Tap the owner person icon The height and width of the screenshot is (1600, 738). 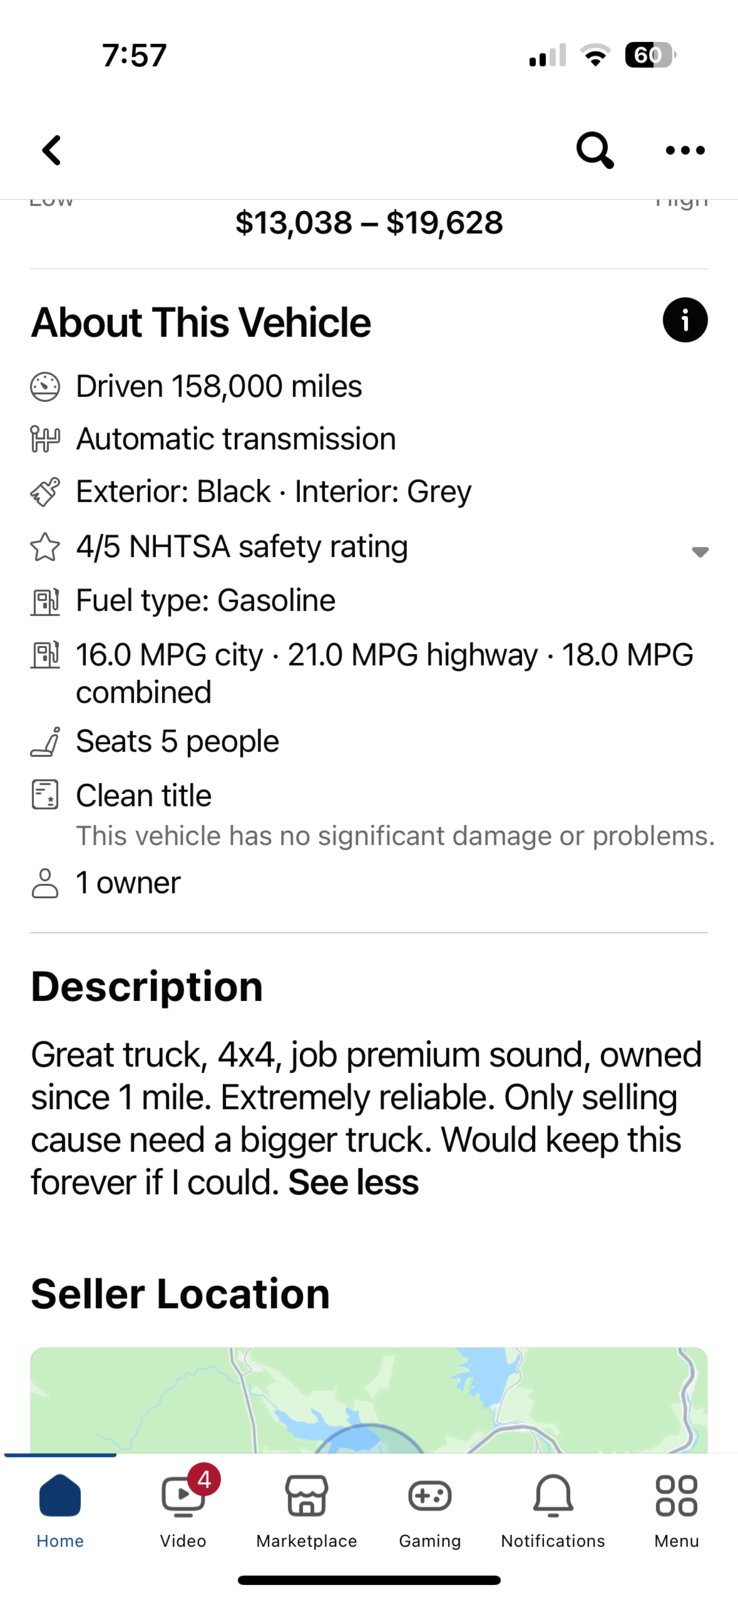[45, 883]
